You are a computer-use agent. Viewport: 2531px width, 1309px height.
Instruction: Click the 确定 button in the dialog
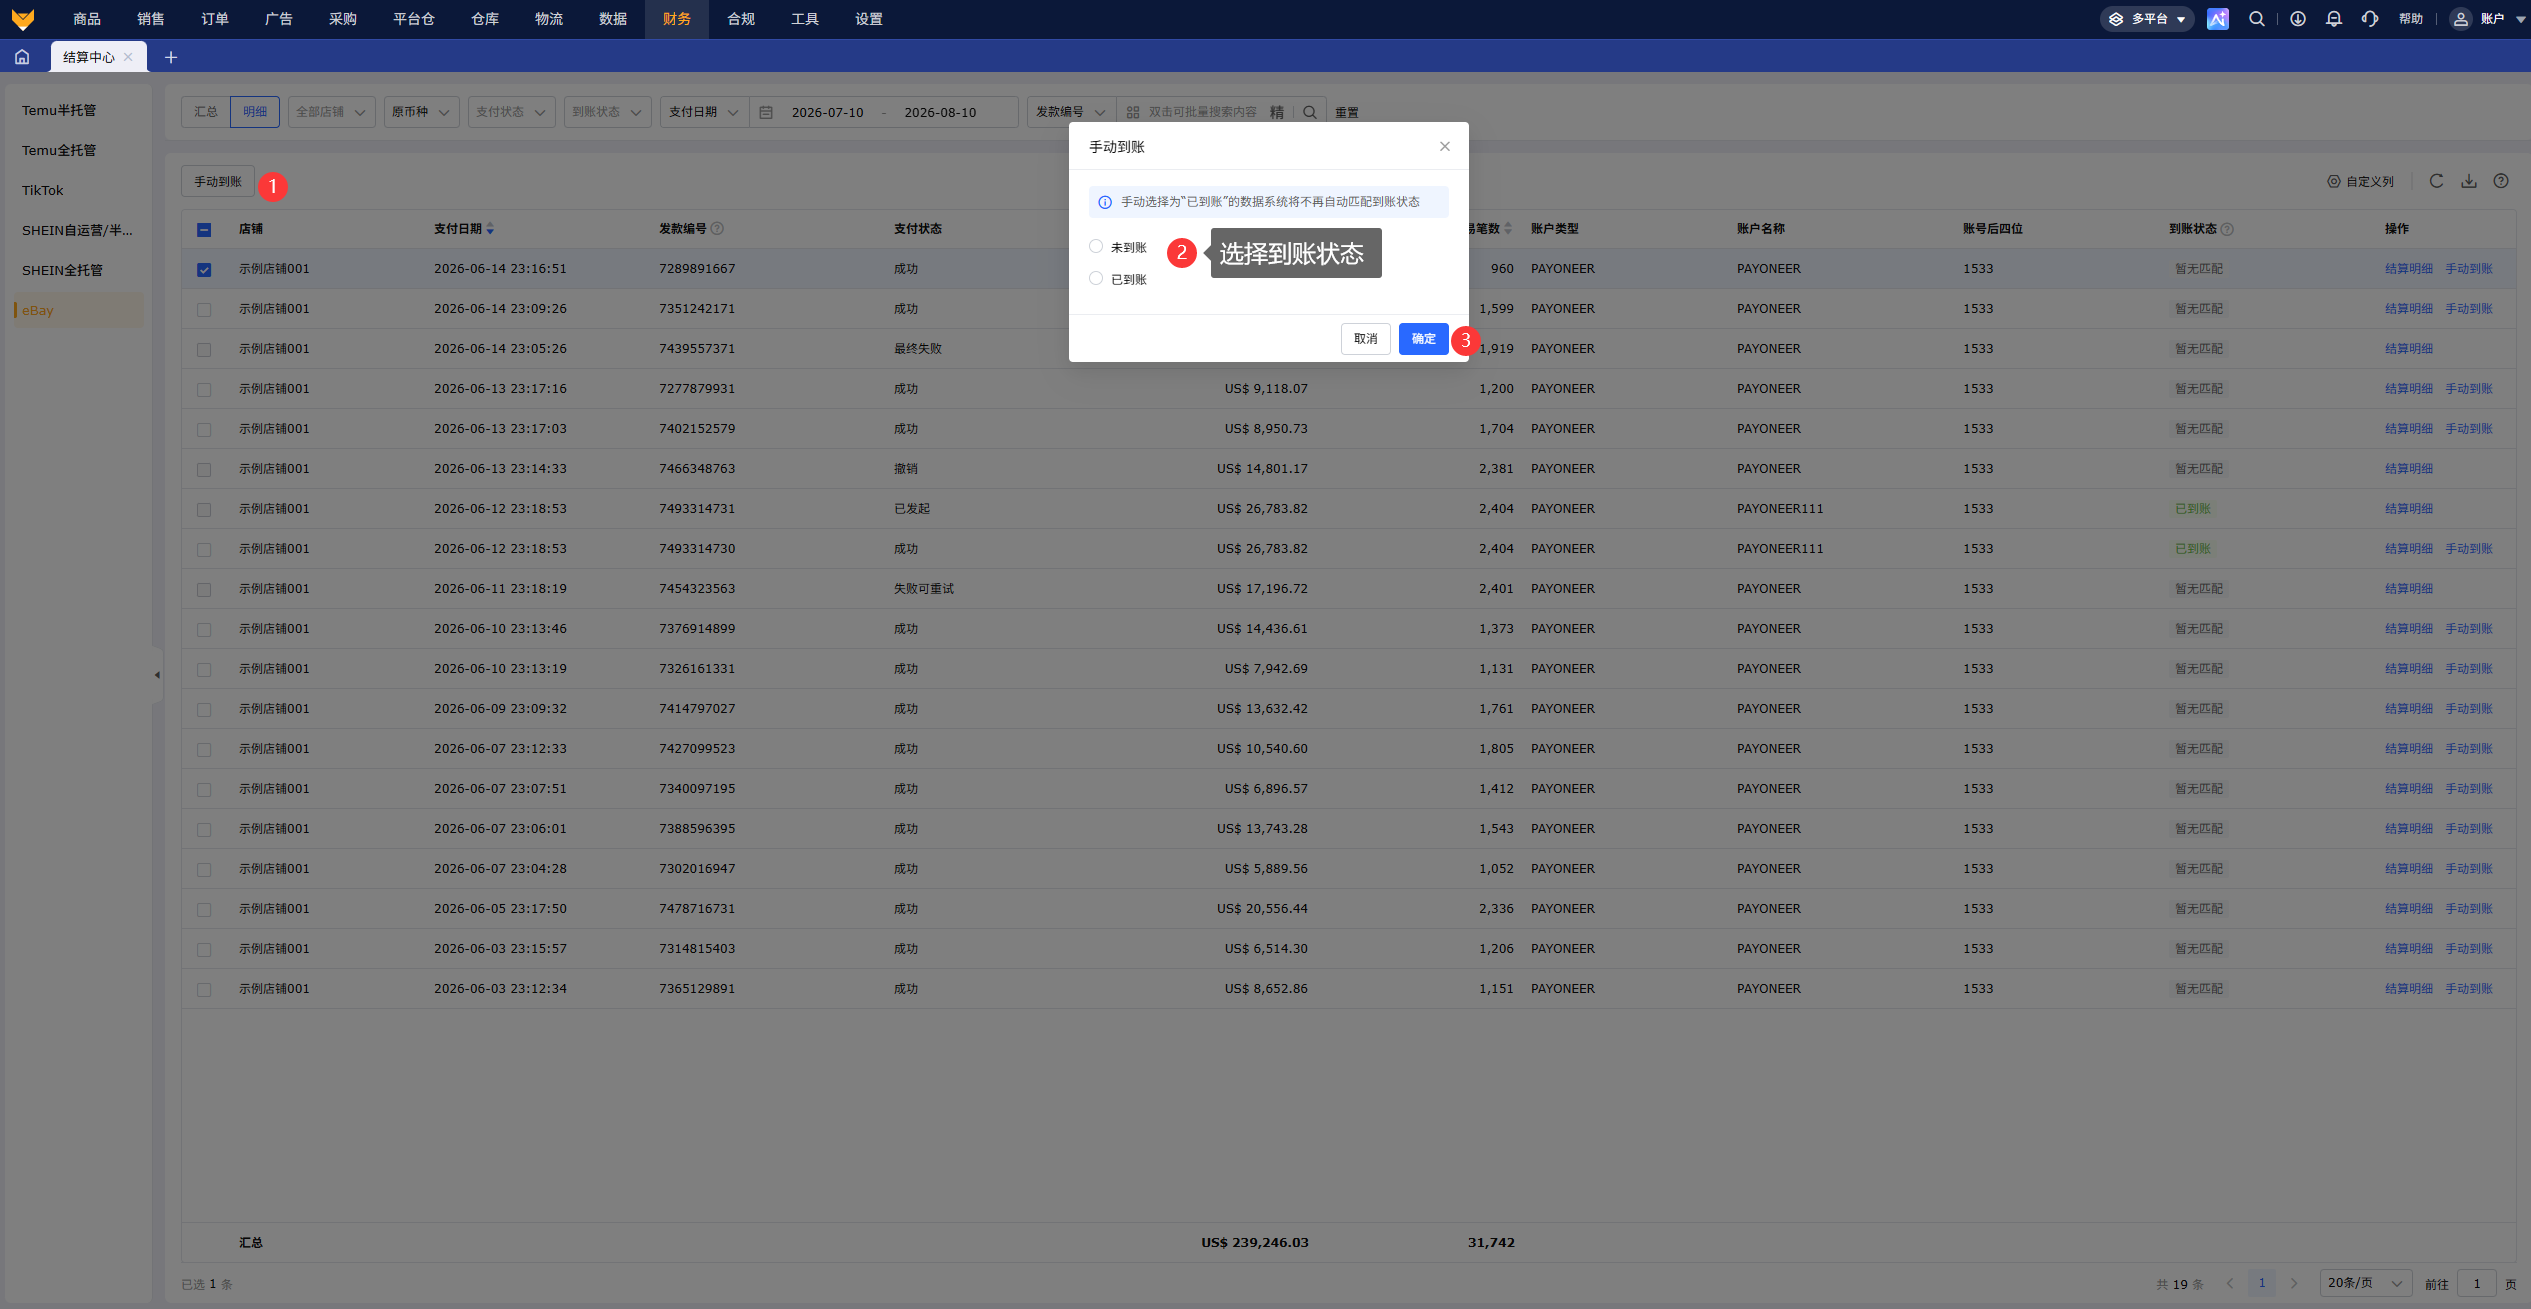point(1423,339)
